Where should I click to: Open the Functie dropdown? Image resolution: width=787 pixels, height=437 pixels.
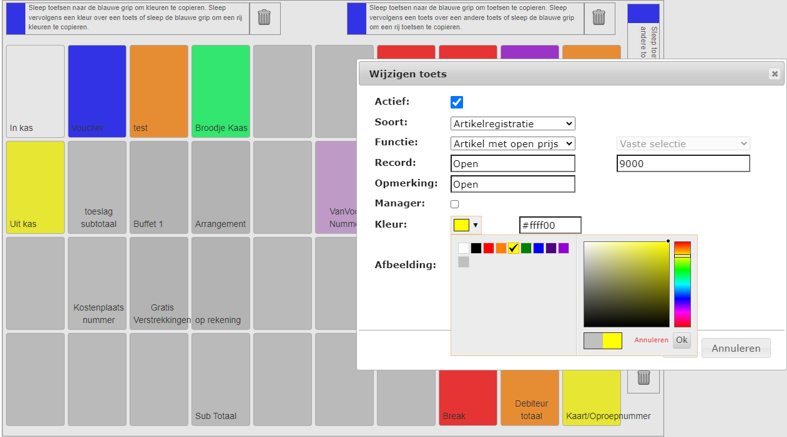tap(512, 143)
